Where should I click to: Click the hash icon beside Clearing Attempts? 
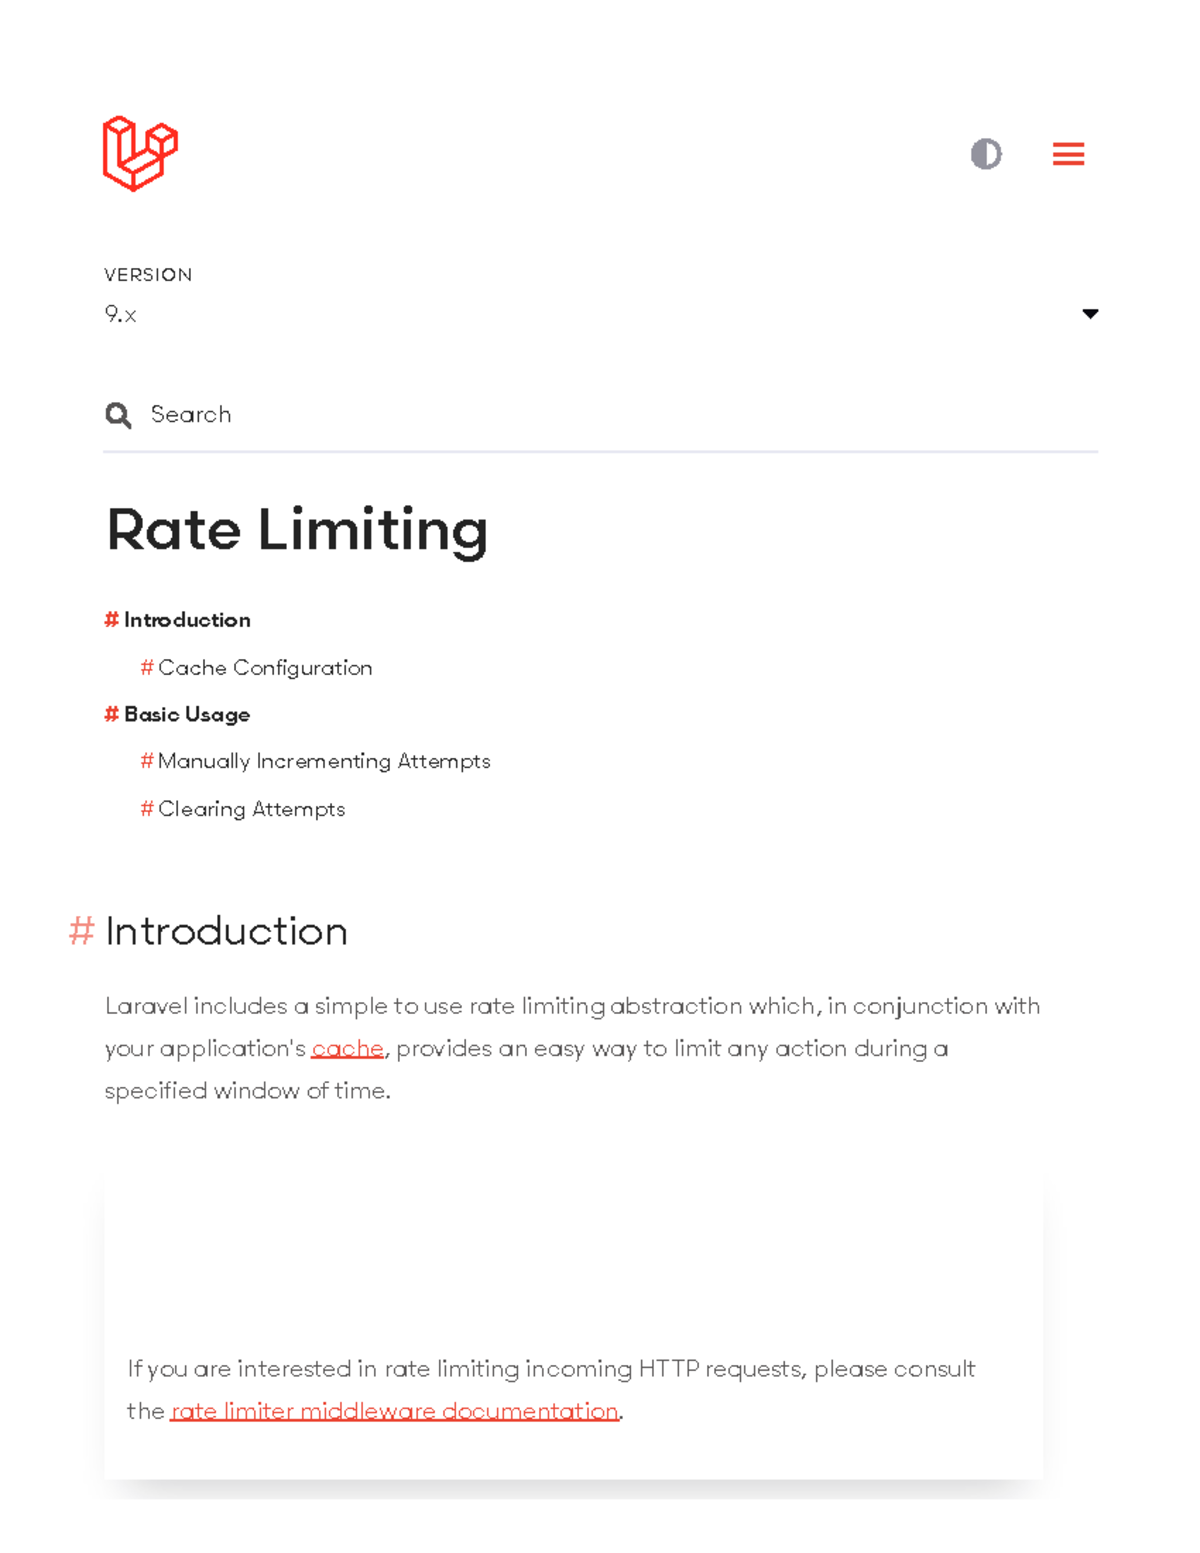point(146,808)
